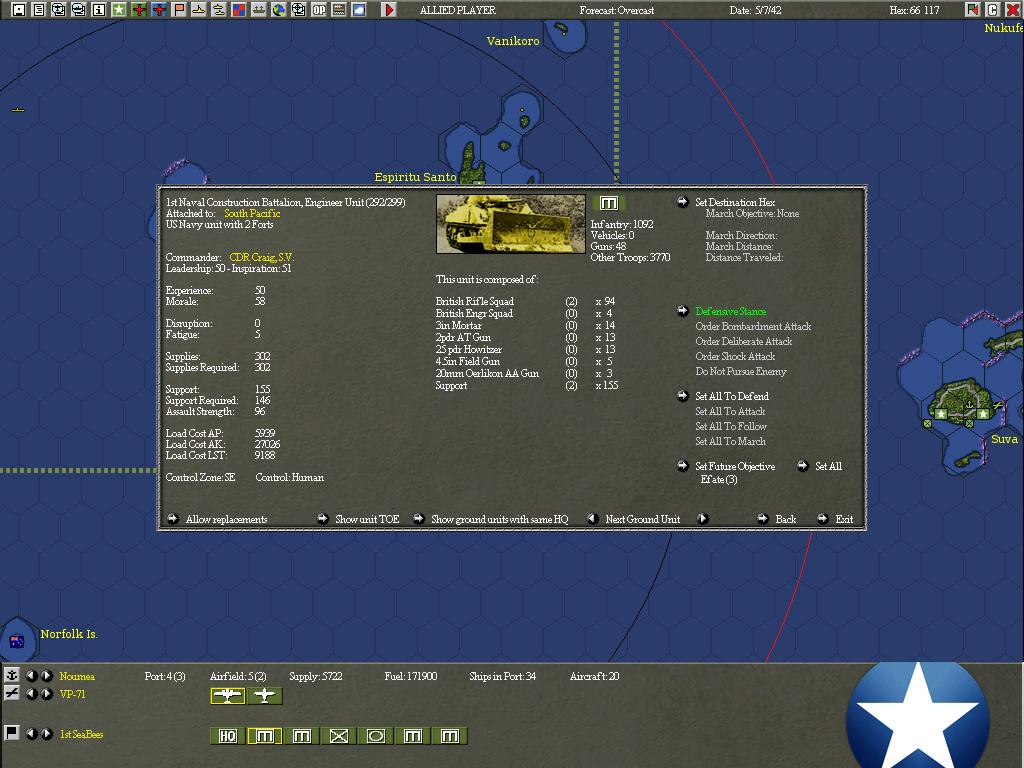The height and width of the screenshot is (768, 1024).
Task: Select the HQ unit icon in bottom bar
Action: (227, 736)
